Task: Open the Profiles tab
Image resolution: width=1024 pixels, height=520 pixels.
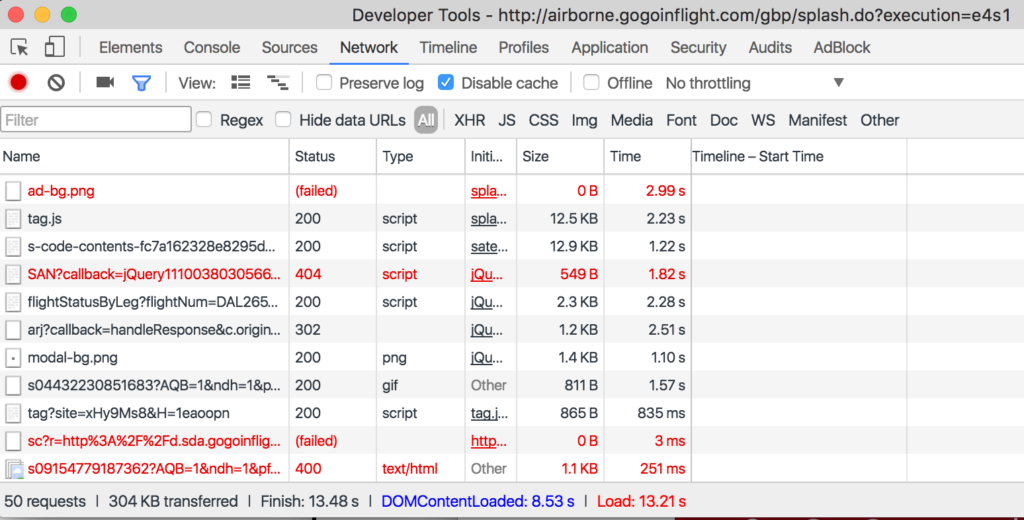Action: pos(524,48)
